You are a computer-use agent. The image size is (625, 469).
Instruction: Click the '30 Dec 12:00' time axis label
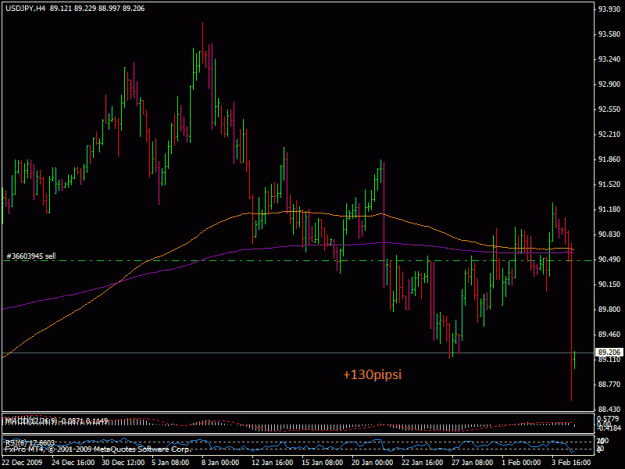point(123,462)
